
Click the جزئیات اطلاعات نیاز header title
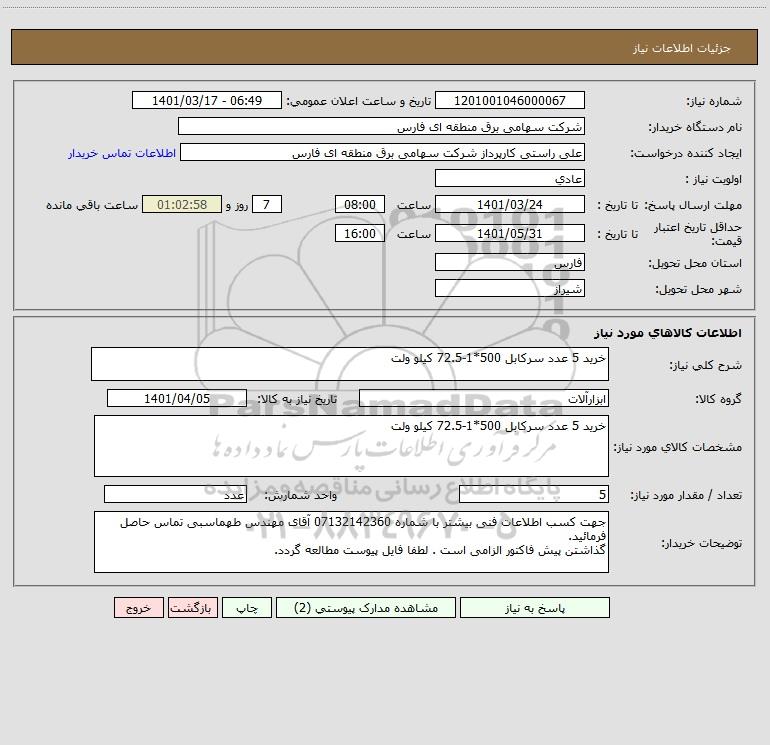[x=682, y=48]
